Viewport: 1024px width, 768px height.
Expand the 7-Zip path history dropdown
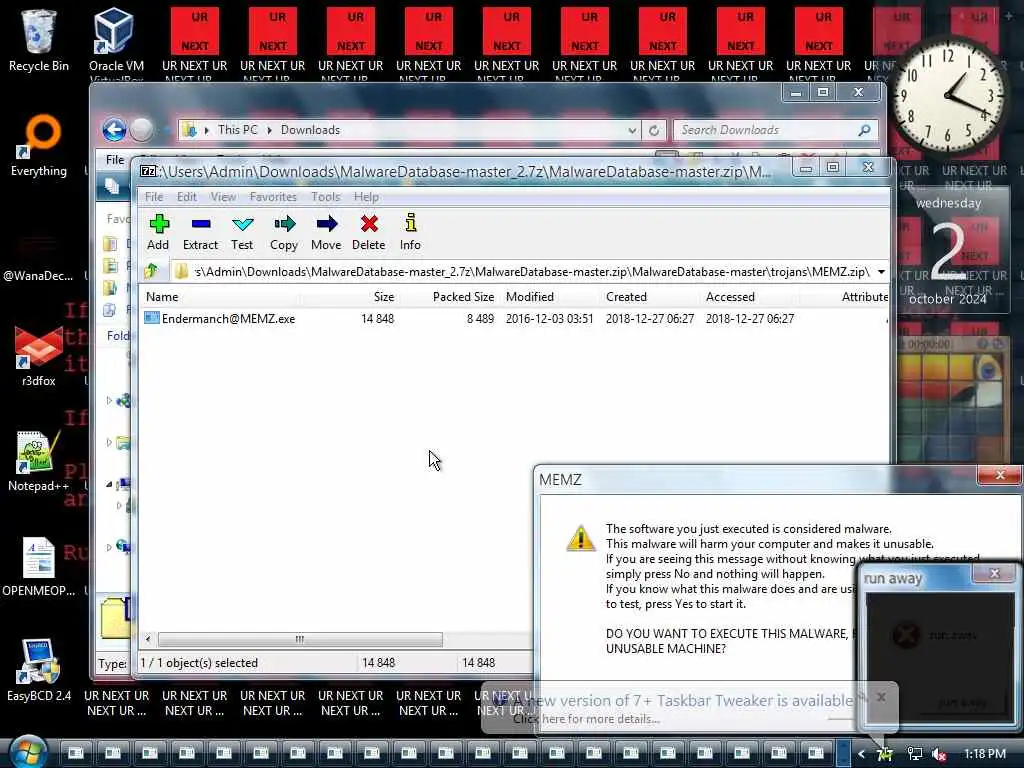(x=881, y=272)
